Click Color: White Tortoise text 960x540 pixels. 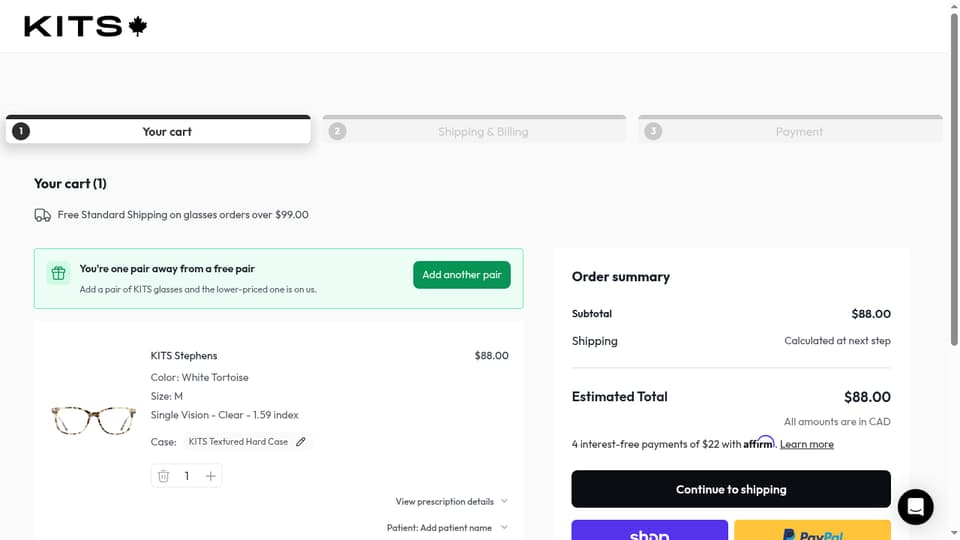point(200,377)
